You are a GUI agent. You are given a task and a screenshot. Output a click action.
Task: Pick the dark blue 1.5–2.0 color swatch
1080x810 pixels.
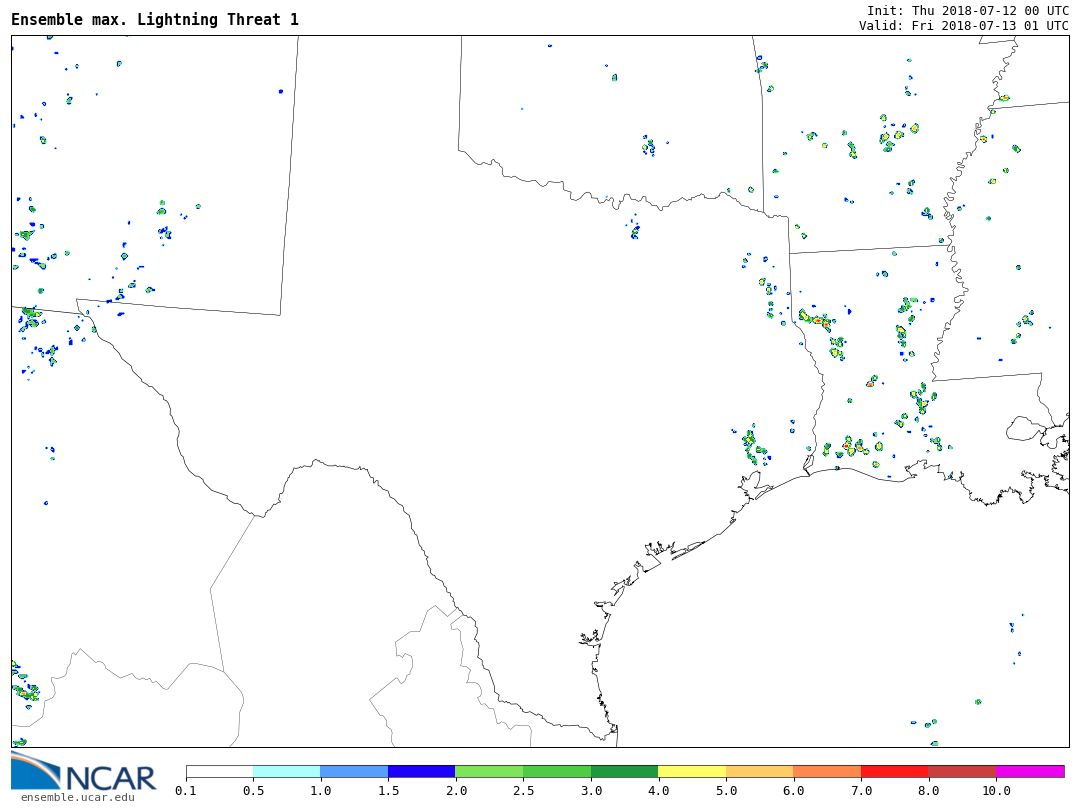tap(421, 772)
